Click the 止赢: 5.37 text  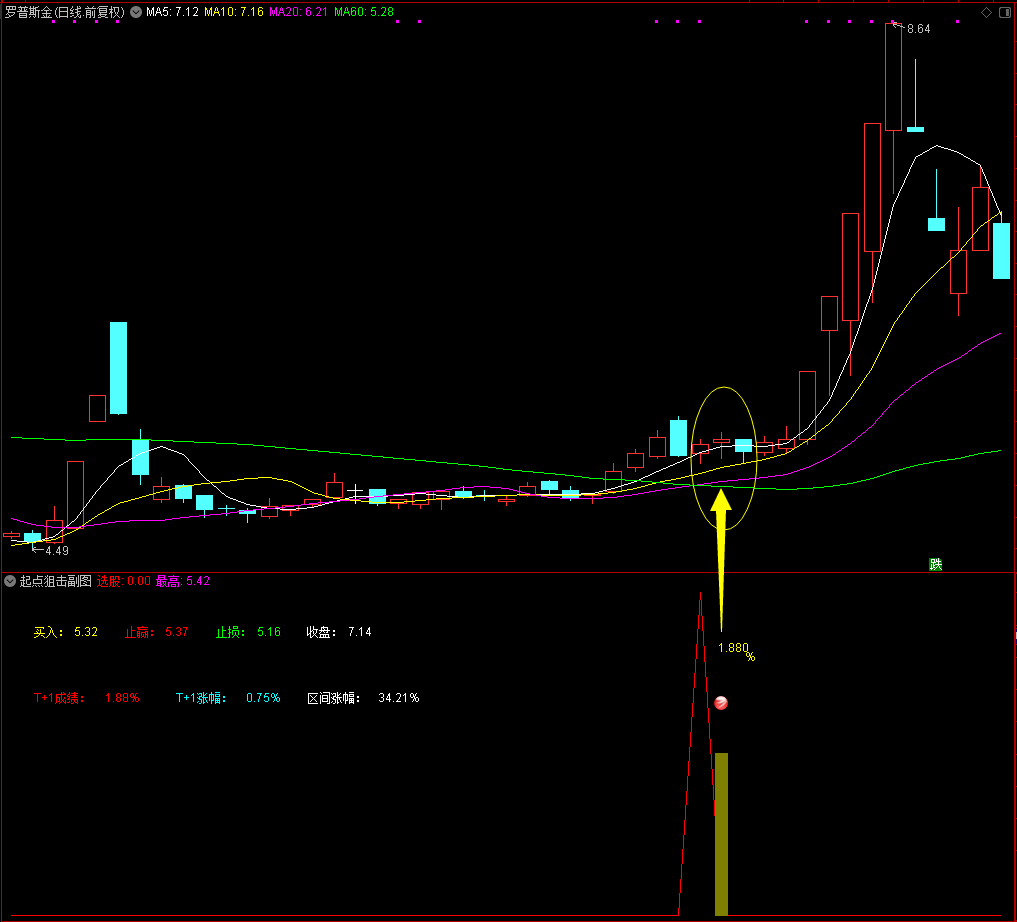(x=156, y=632)
